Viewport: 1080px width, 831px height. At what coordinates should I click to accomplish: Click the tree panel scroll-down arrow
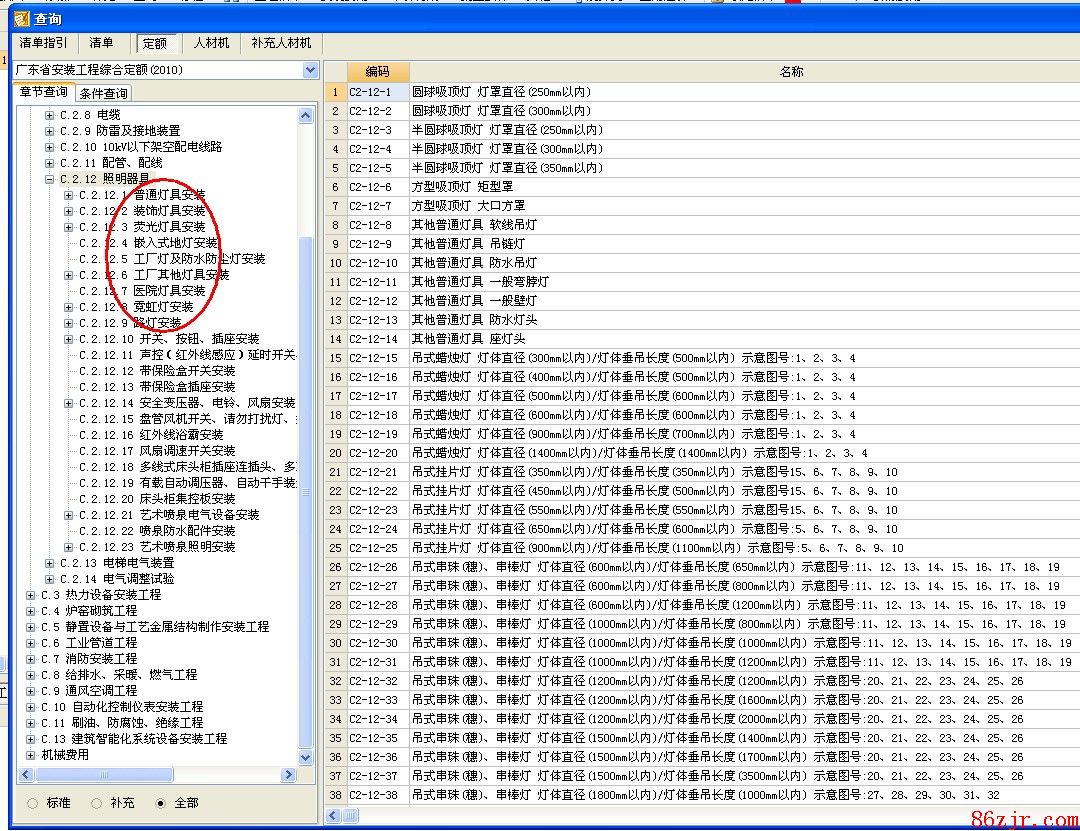point(307,758)
